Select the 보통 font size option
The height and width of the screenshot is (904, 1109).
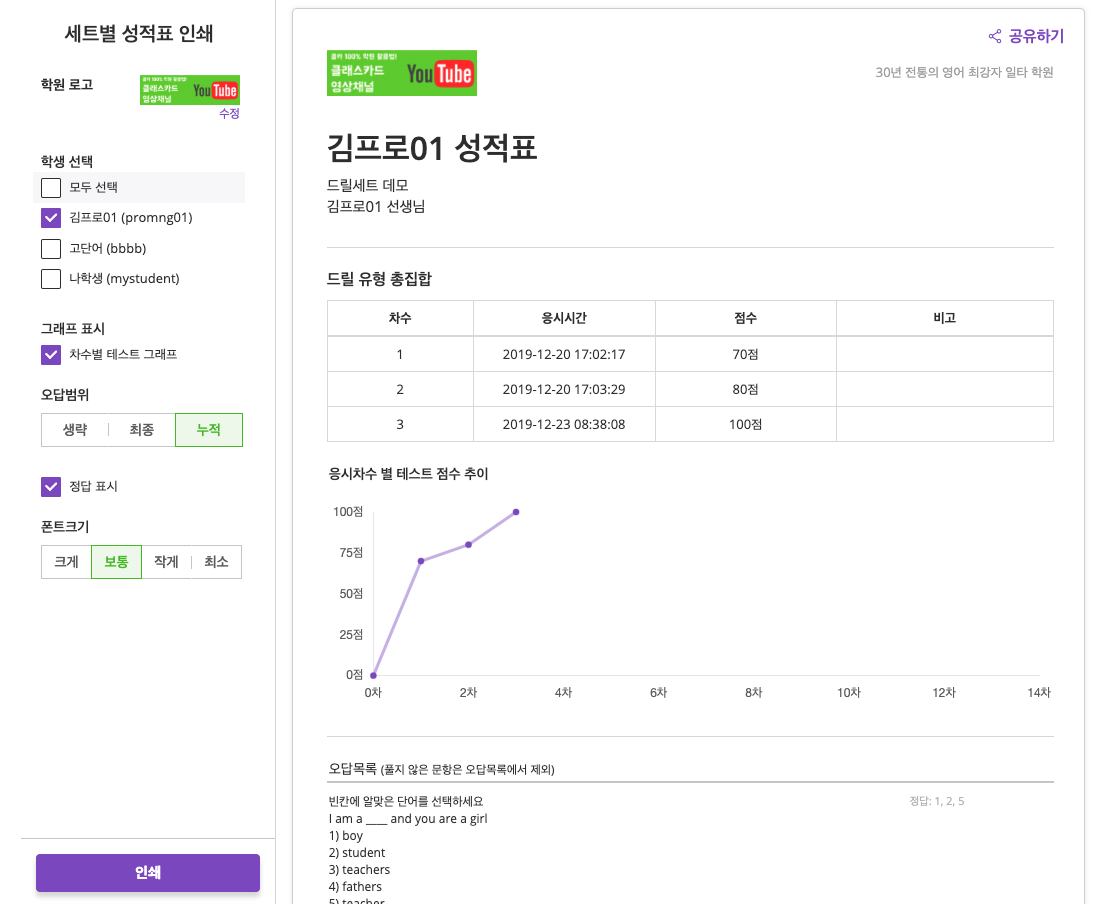pyautogui.click(x=116, y=562)
